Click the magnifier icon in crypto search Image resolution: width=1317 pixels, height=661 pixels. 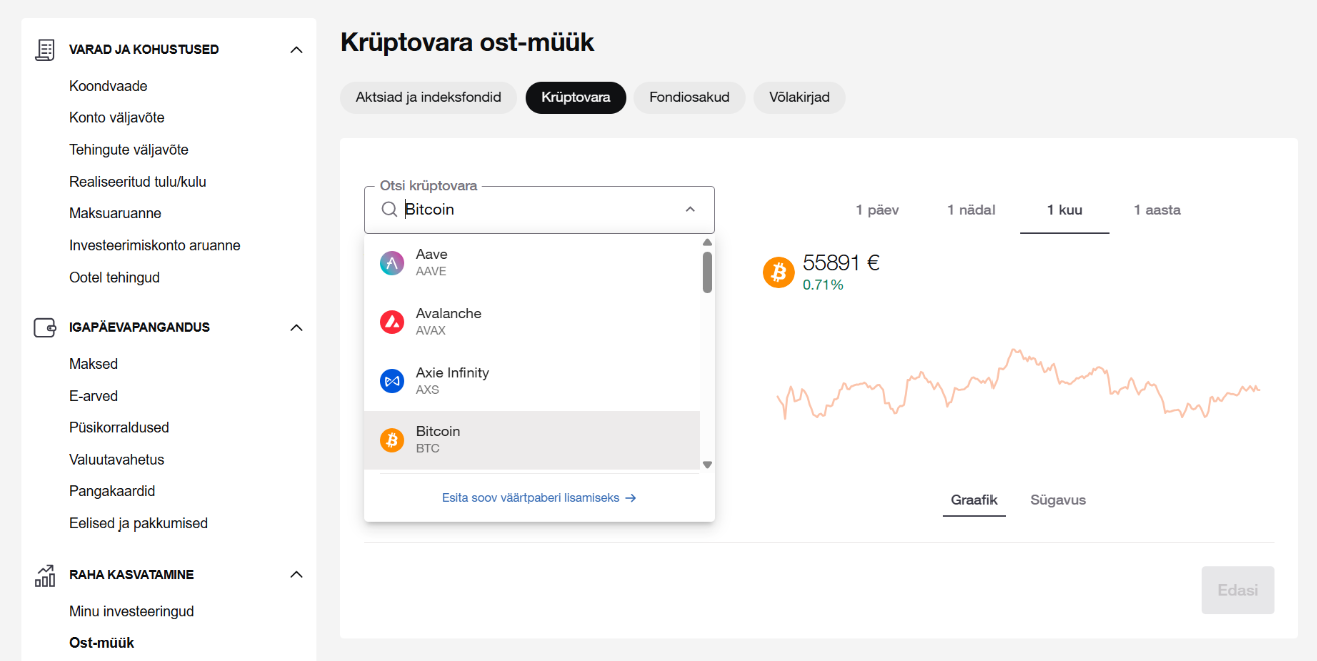389,210
